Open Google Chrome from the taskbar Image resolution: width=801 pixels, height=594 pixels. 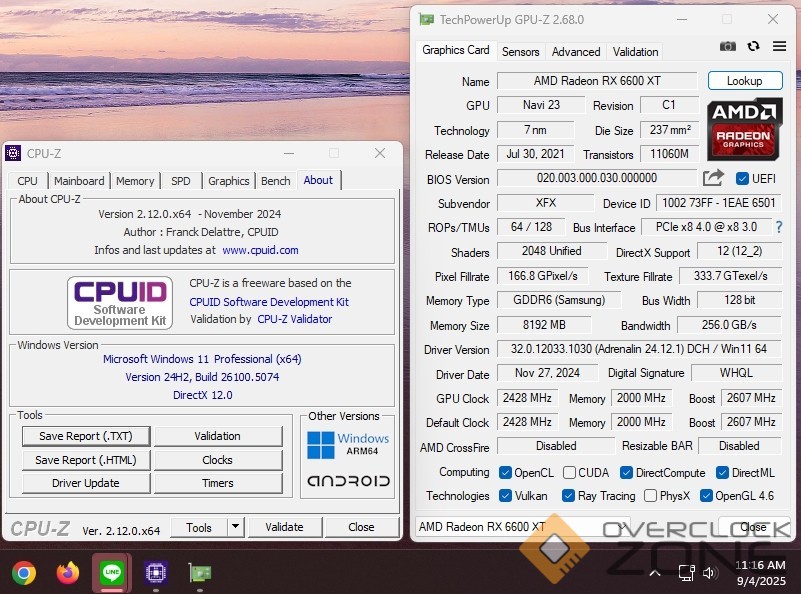pyautogui.click(x=24, y=573)
